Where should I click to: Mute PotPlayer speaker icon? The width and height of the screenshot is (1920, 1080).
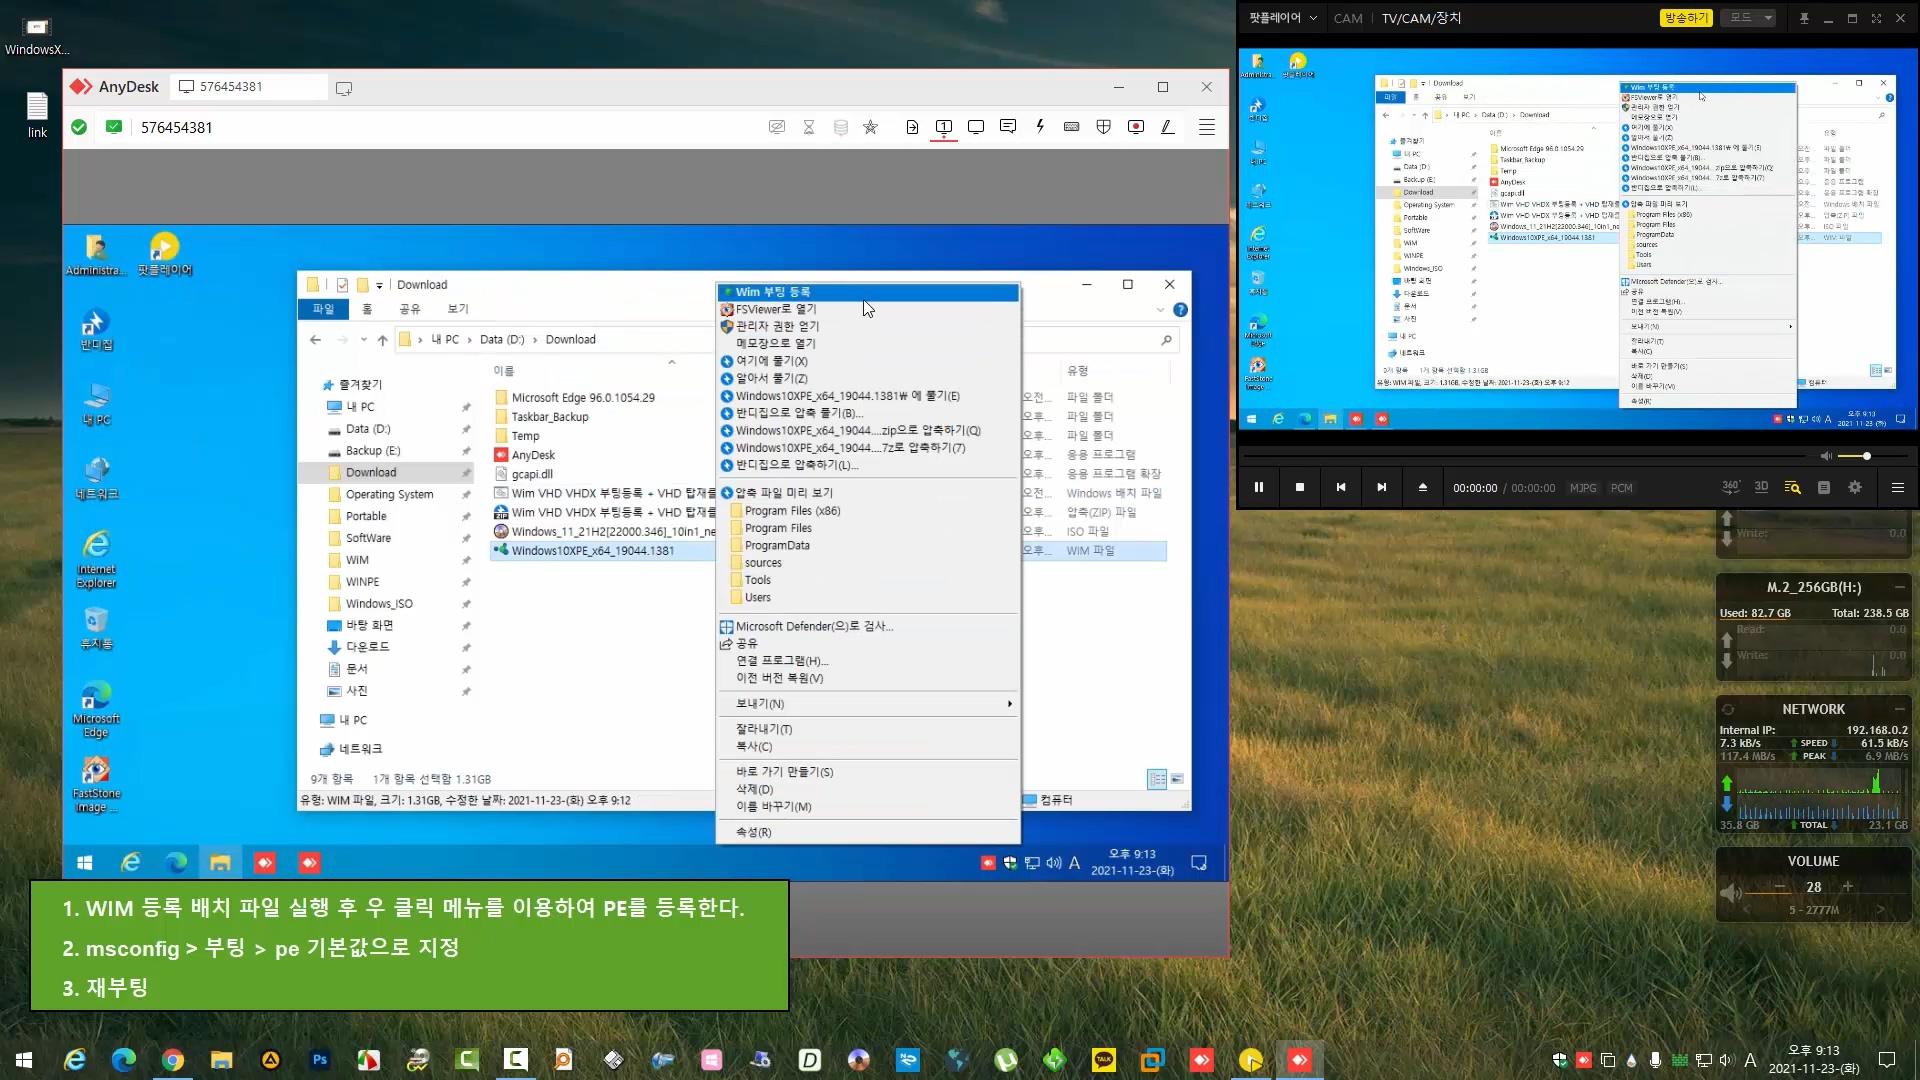(1826, 456)
